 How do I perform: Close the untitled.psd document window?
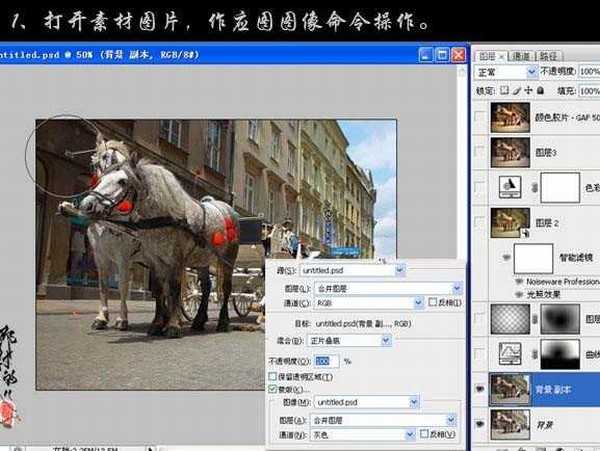pos(458,55)
